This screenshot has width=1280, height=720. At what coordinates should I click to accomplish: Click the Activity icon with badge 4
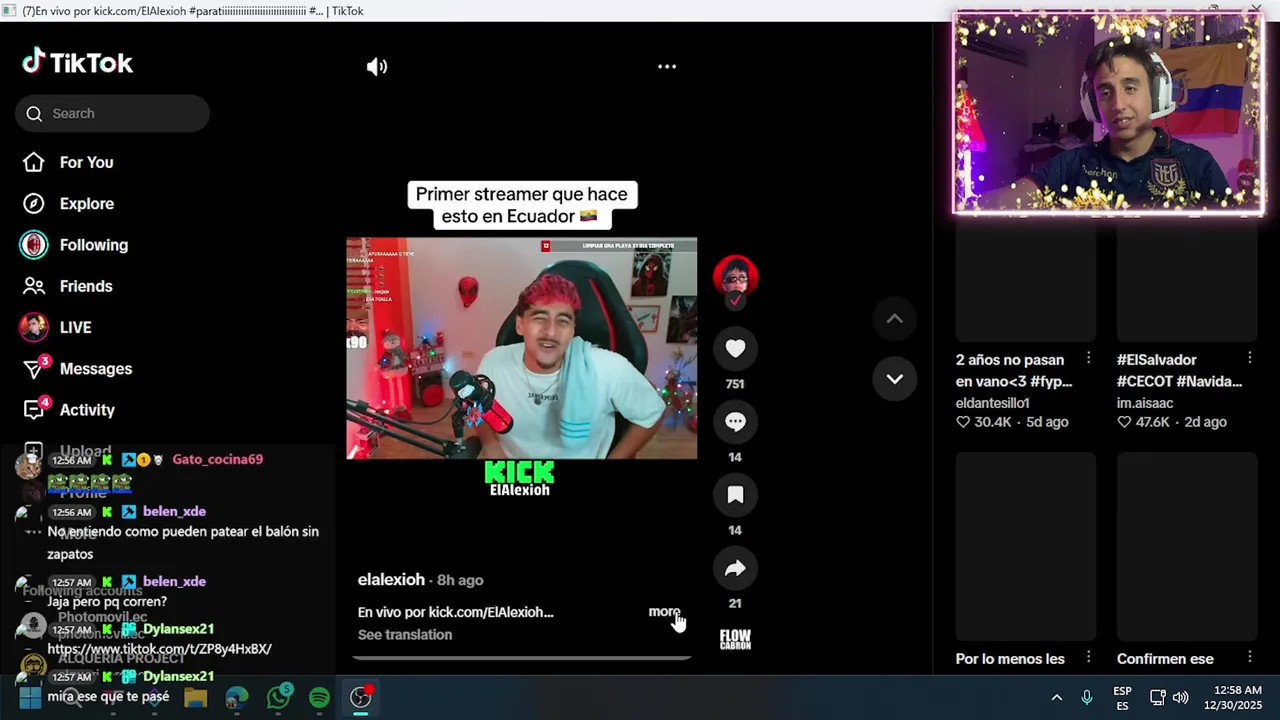[x=35, y=409]
